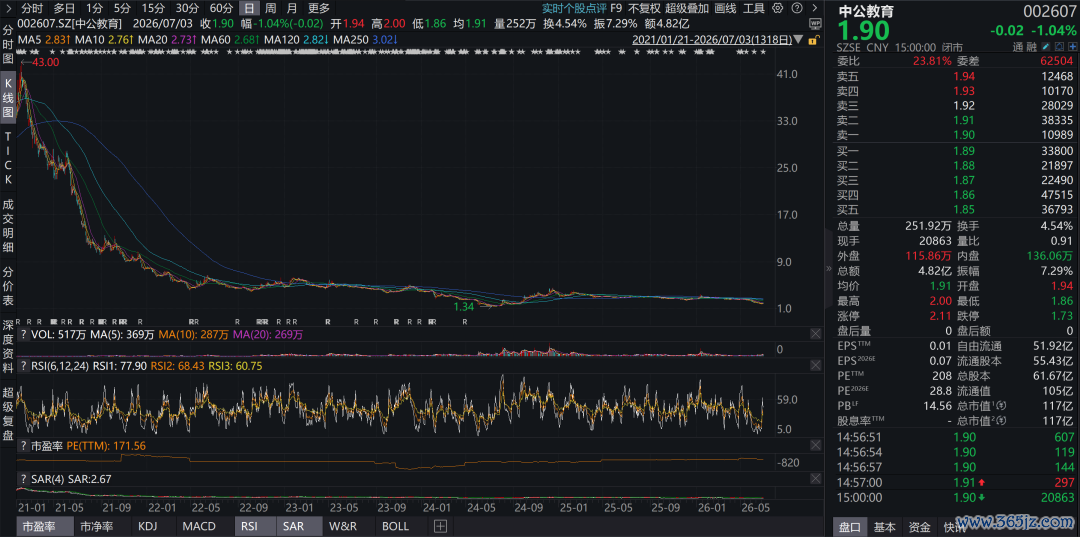Viewport: 1080px width, 537px height.
Task: Open the chart settings gear icon
Action: (778, 9)
